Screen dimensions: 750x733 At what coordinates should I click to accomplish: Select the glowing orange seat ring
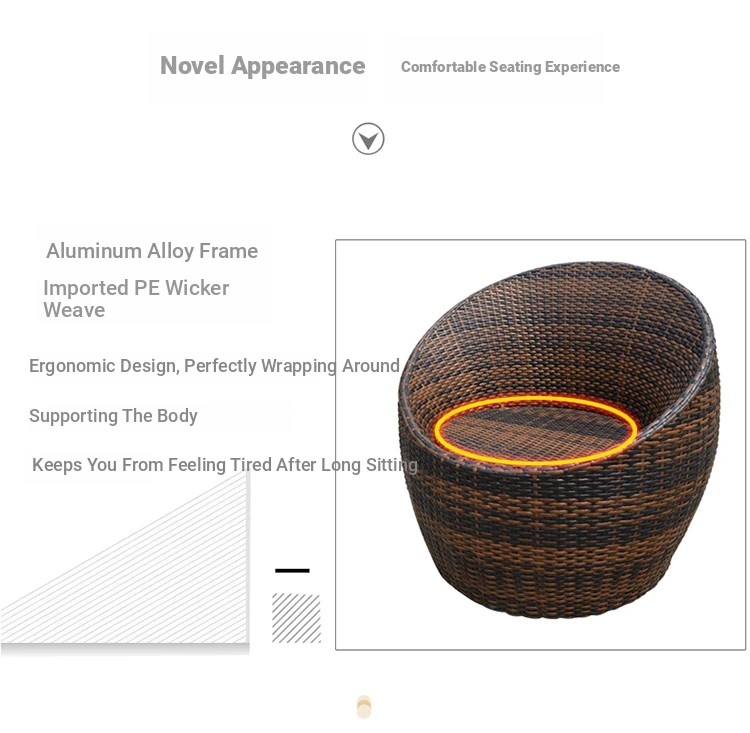(536, 431)
